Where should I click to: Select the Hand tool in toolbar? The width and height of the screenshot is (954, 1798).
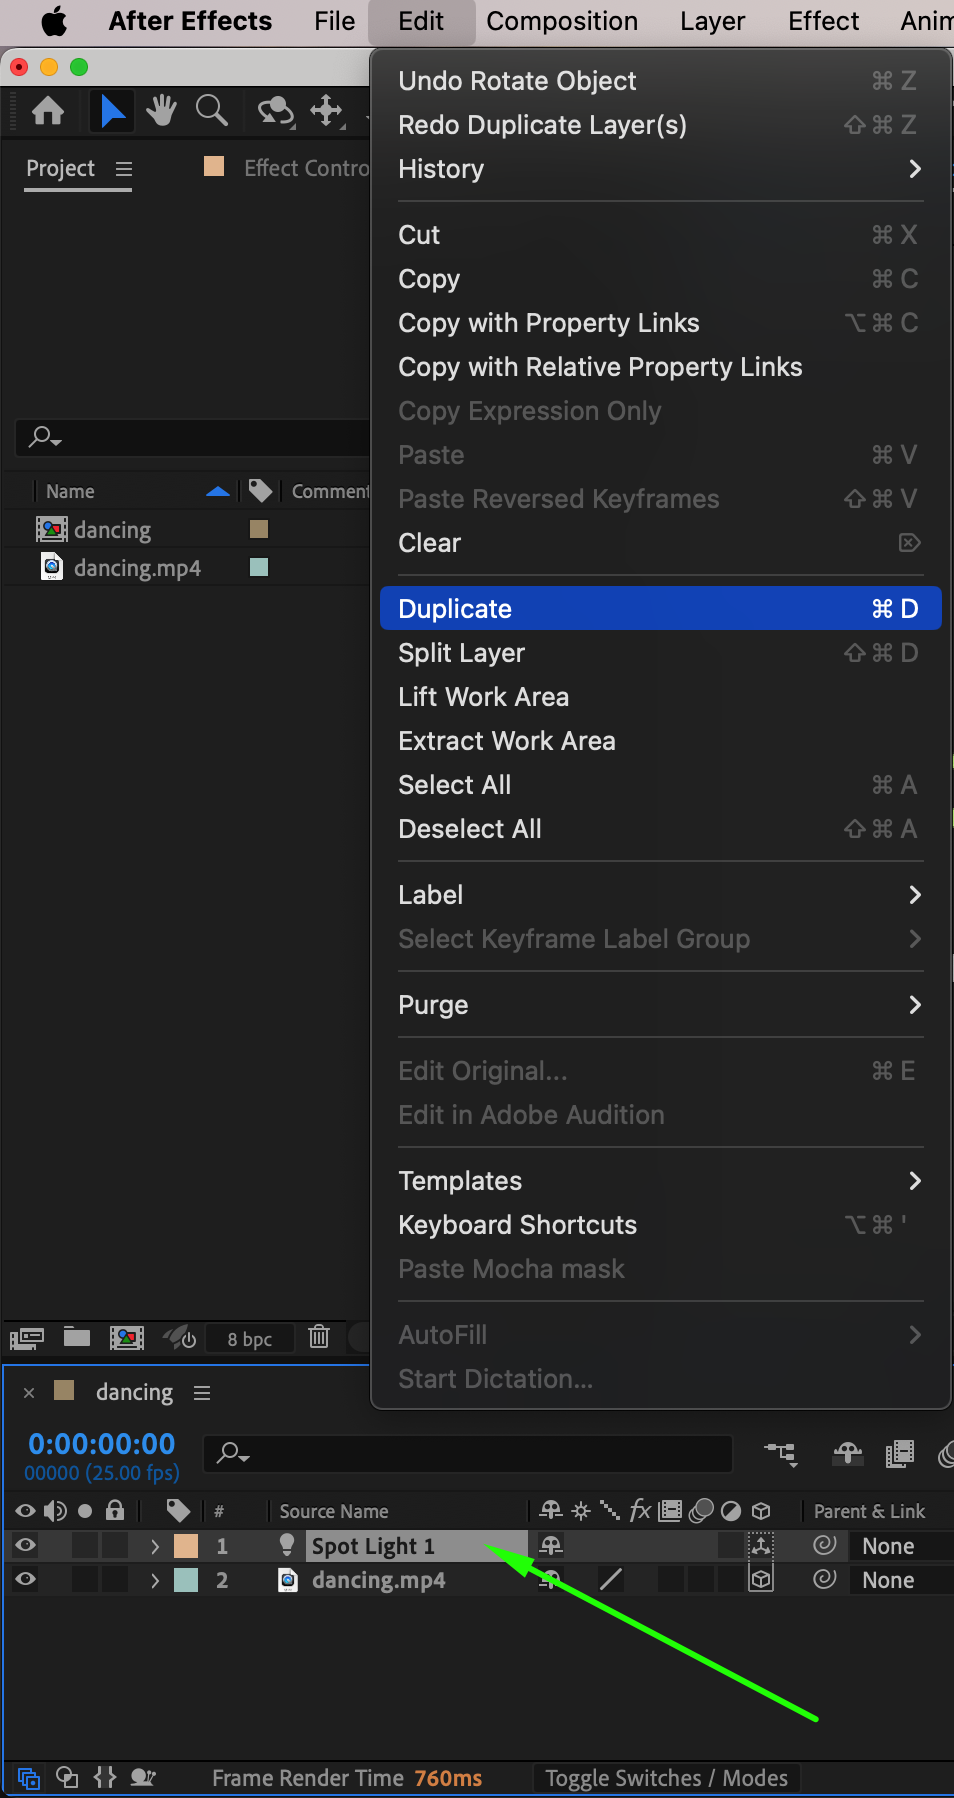(x=161, y=110)
